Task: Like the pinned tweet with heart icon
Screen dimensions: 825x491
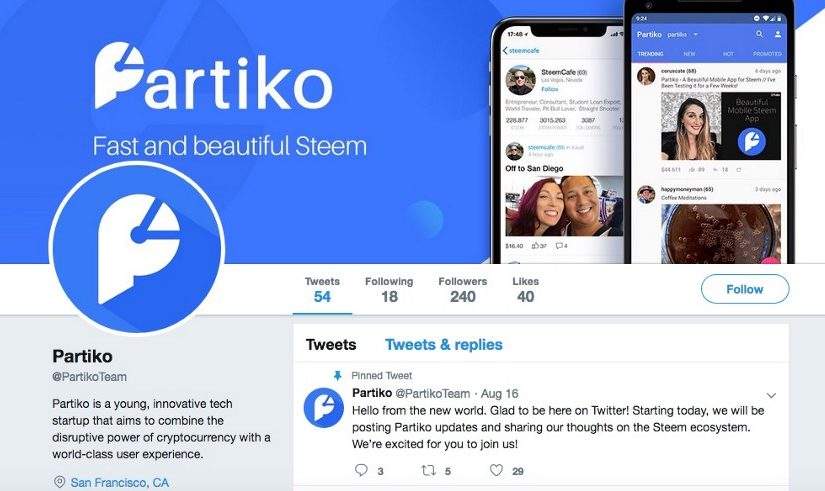Action: (496, 470)
